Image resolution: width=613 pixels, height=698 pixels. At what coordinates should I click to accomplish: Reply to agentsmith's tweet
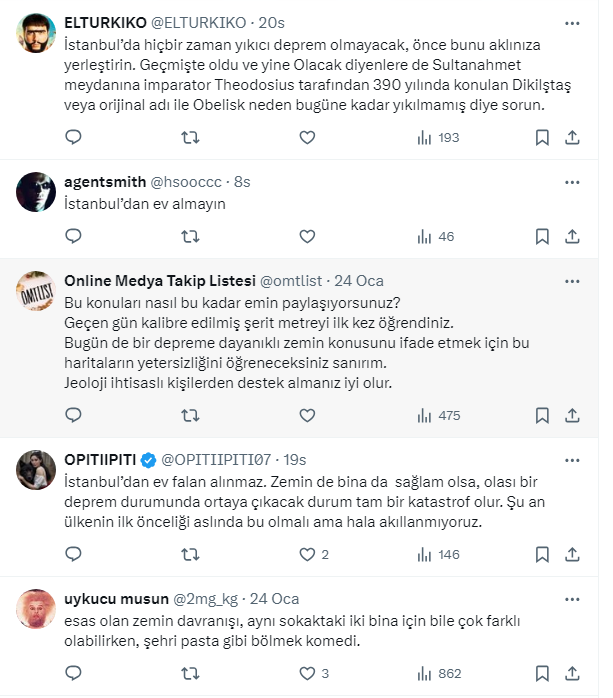pyautogui.click(x=73, y=237)
